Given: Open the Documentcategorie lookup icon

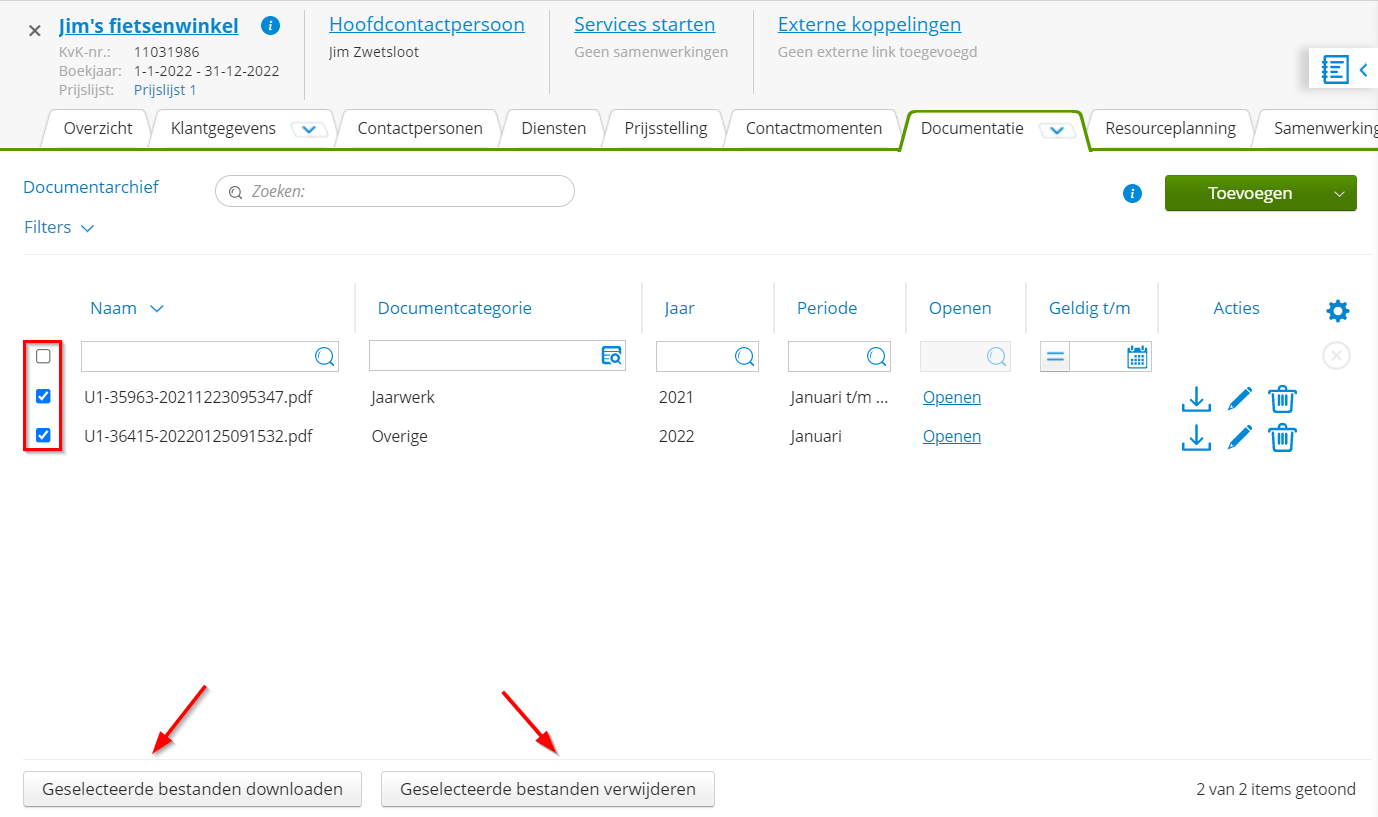Looking at the screenshot, I should 611,355.
